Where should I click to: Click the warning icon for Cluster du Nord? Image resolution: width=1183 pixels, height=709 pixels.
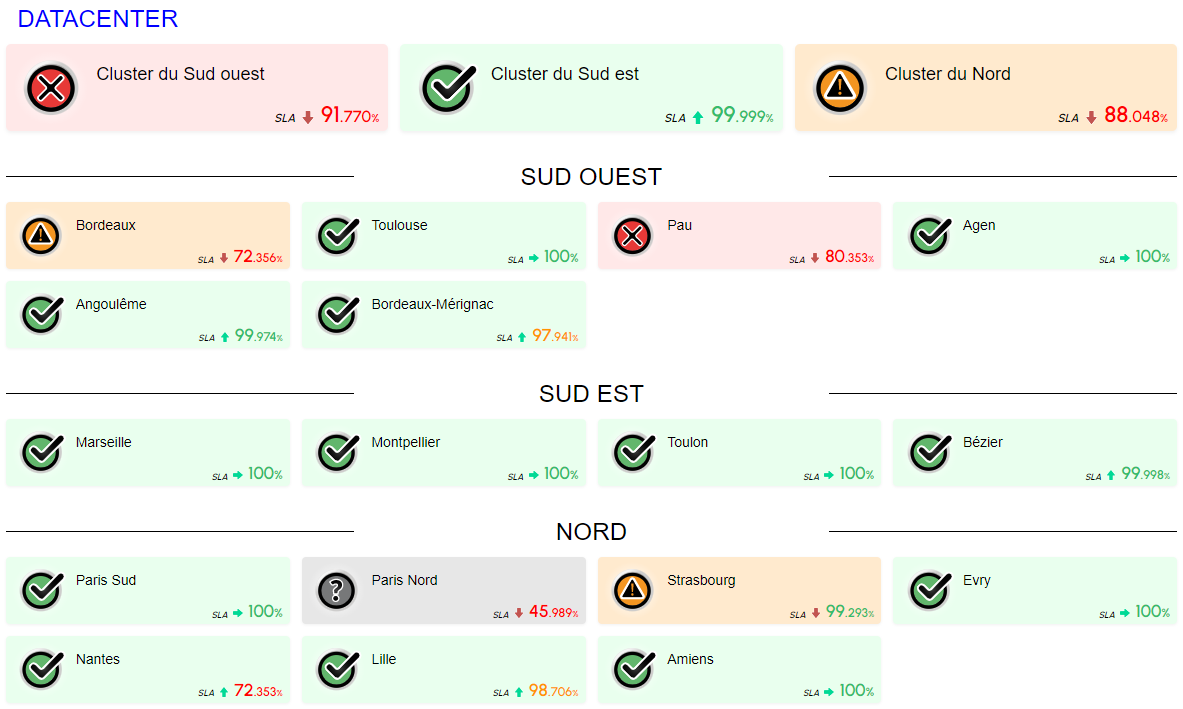point(840,88)
